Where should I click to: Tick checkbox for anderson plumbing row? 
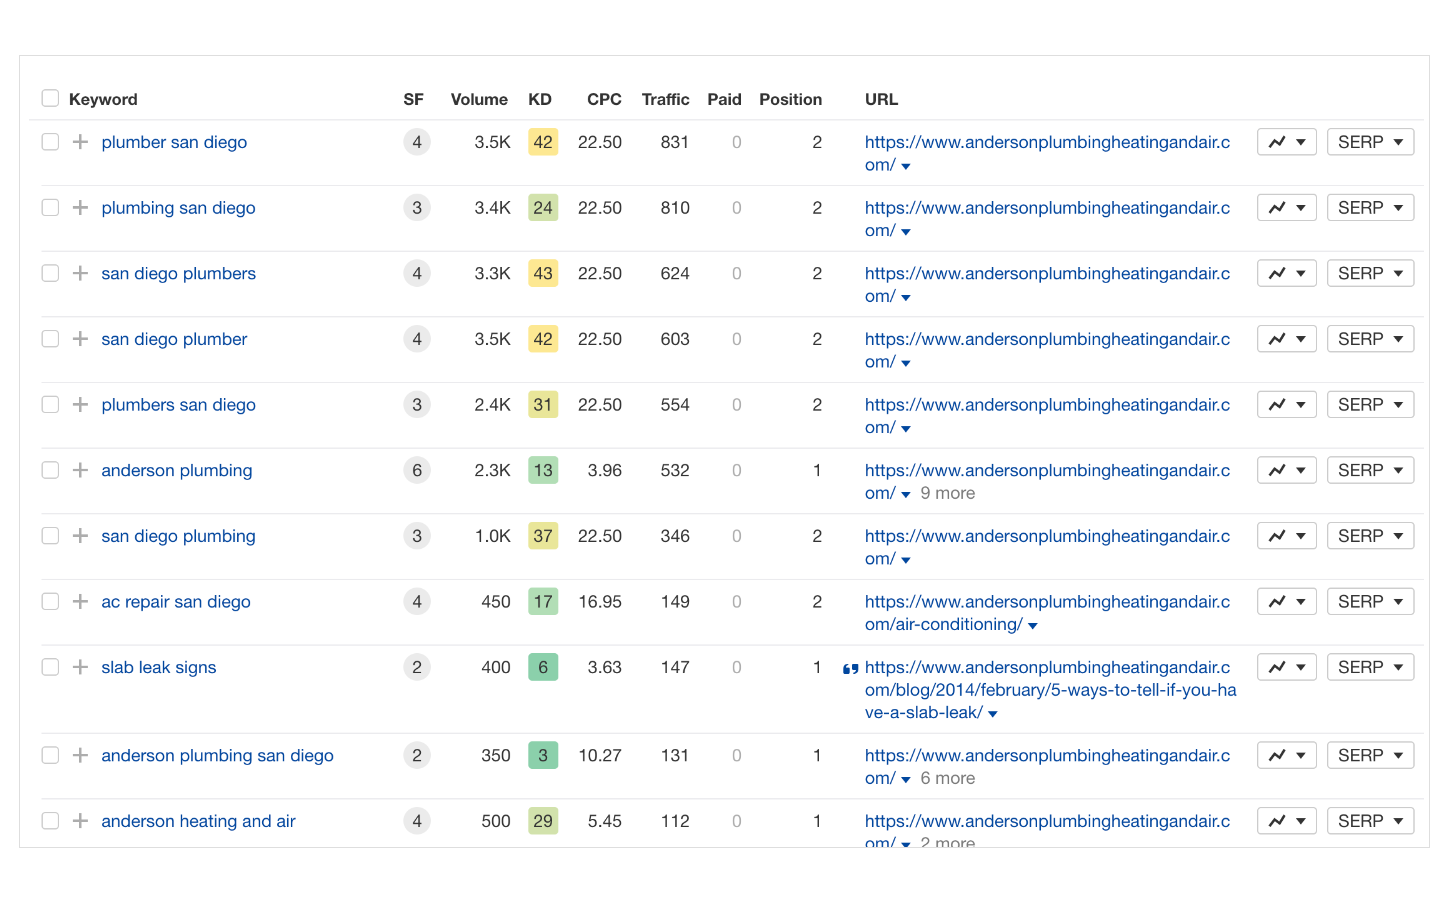click(50, 470)
